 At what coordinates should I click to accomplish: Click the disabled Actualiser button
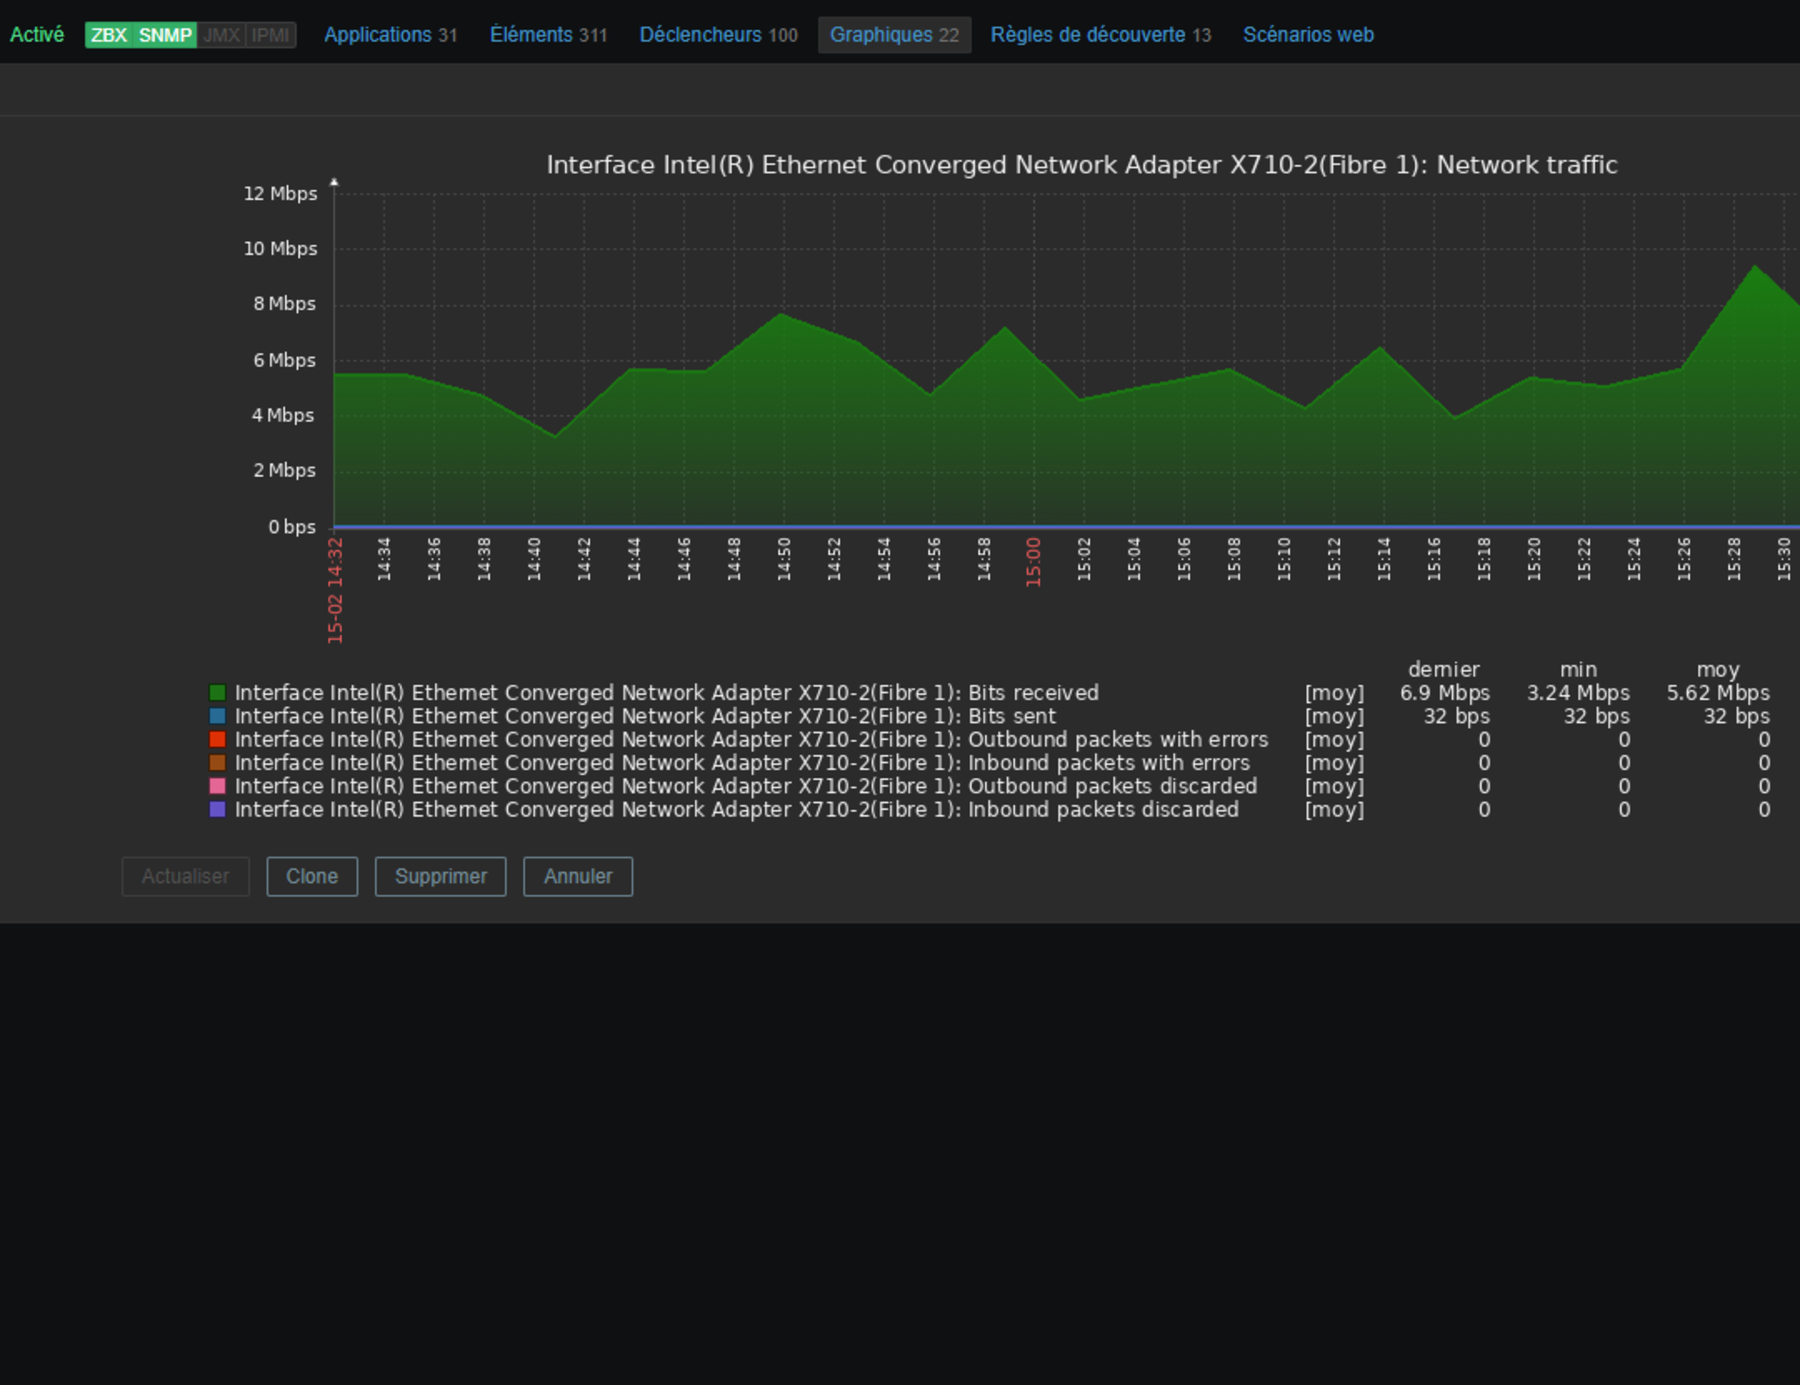(185, 877)
